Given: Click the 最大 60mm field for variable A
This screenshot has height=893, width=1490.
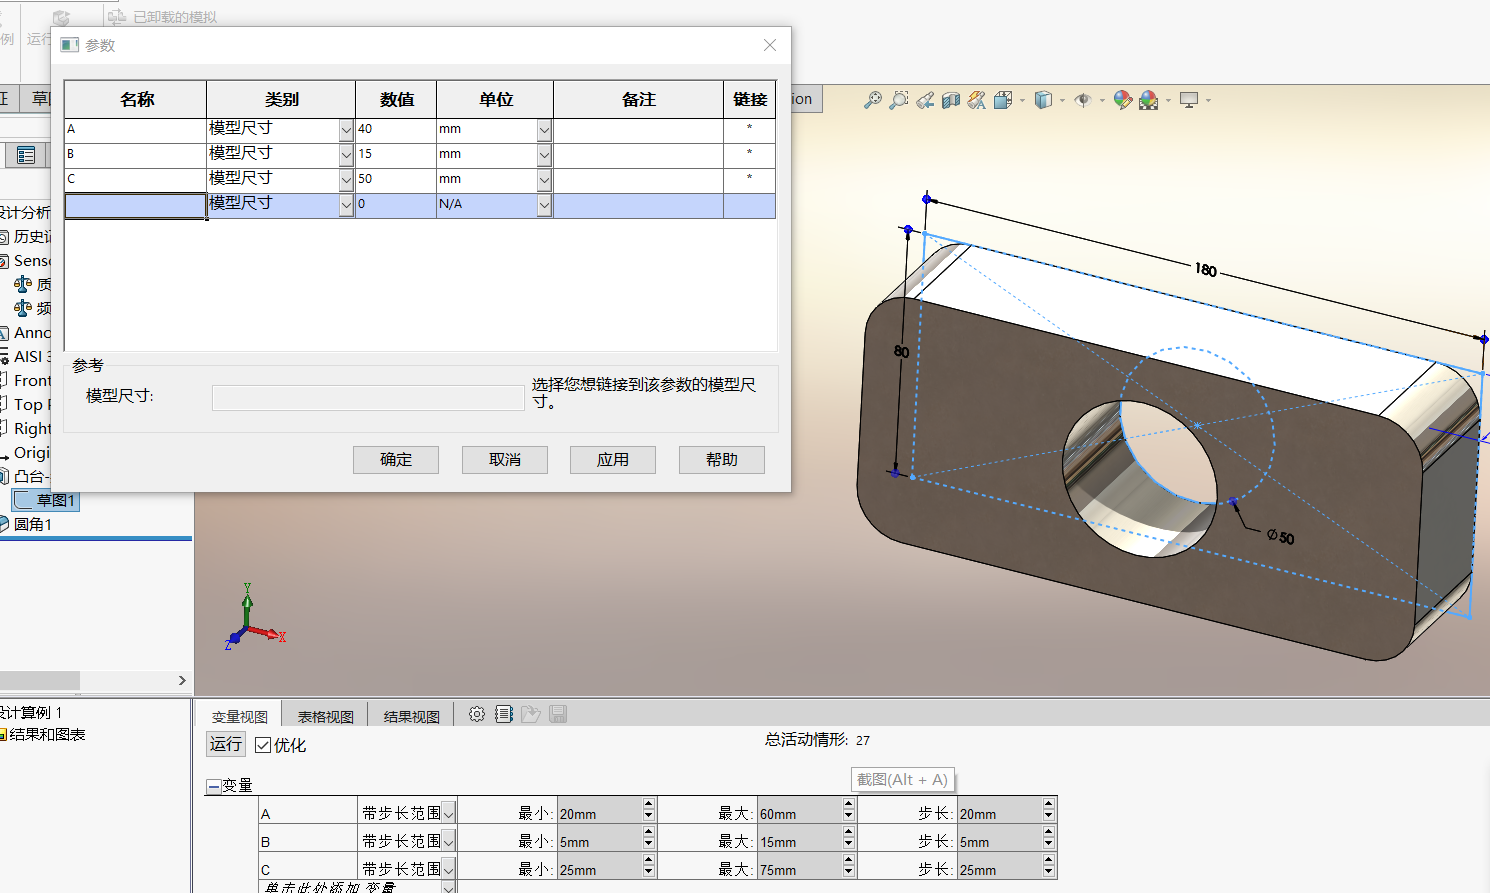Looking at the screenshot, I should coord(800,813).
